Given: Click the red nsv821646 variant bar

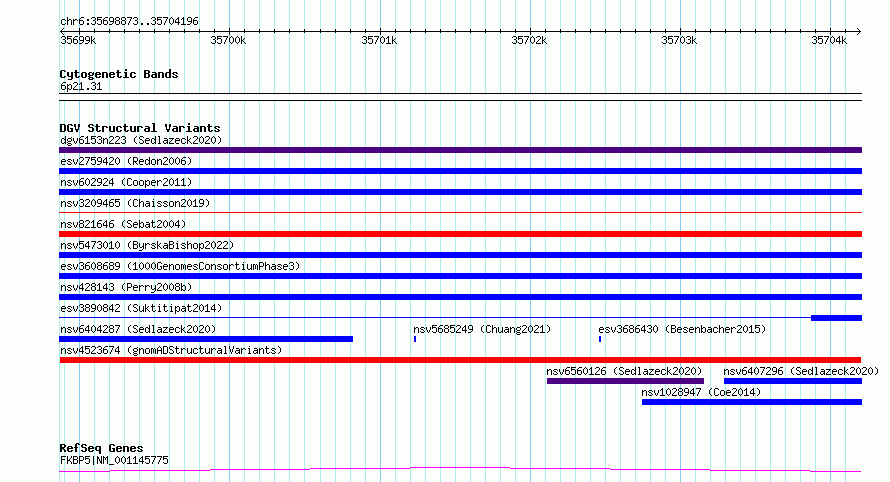Looking at the screenshot, I should point(460,234).
